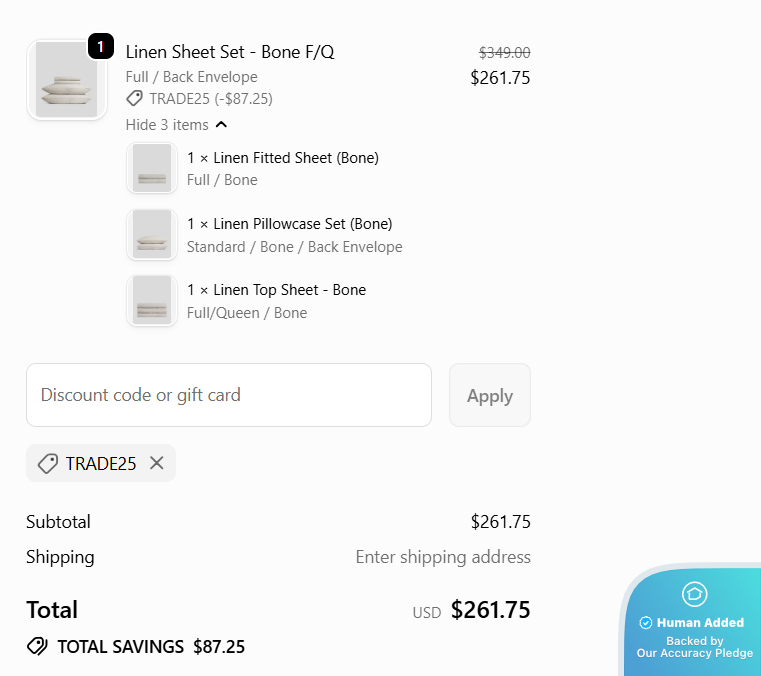Click the quantity badge showing 1
The height and width of the screenshot is (676, 761).
click(100, 46)
